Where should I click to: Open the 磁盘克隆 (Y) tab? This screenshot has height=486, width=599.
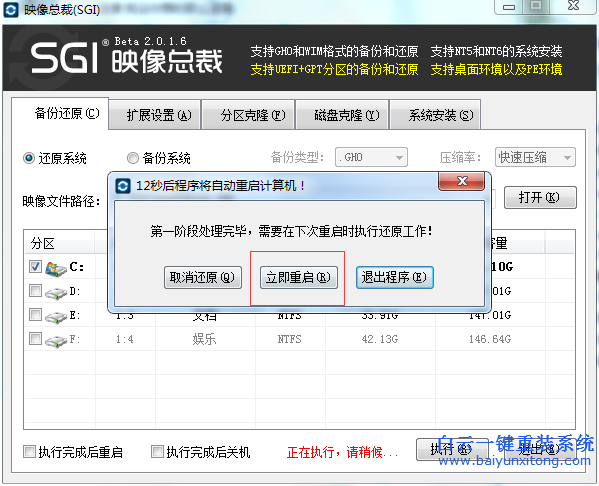pos(342,115)
